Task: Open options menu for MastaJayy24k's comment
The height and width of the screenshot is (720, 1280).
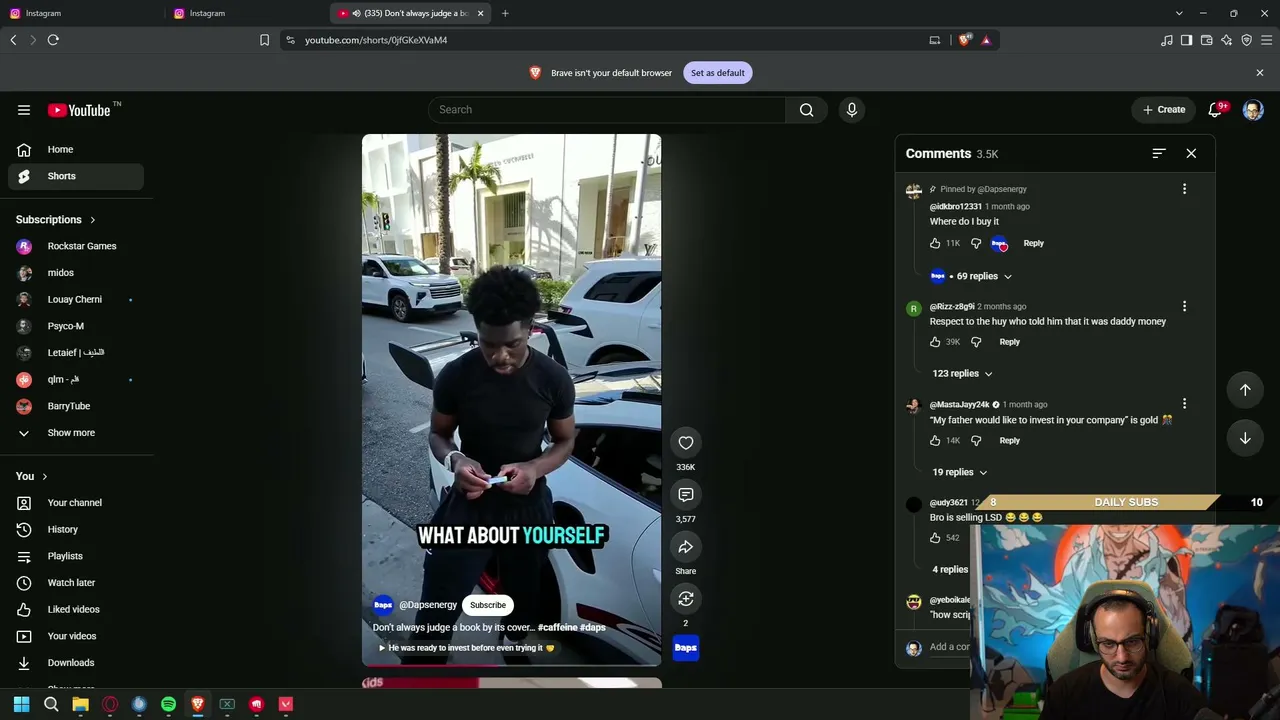Action: 1184,405
